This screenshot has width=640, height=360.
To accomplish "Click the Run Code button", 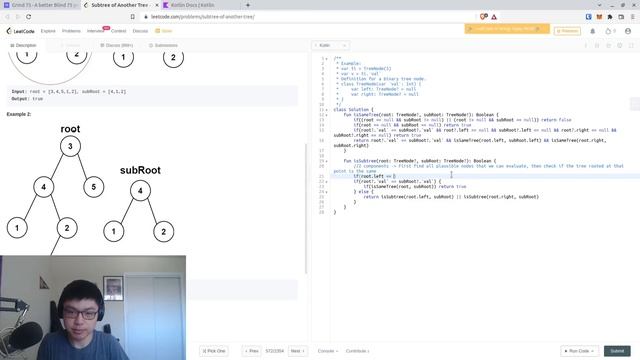I will pyautogui.click(x=579, y=351).
